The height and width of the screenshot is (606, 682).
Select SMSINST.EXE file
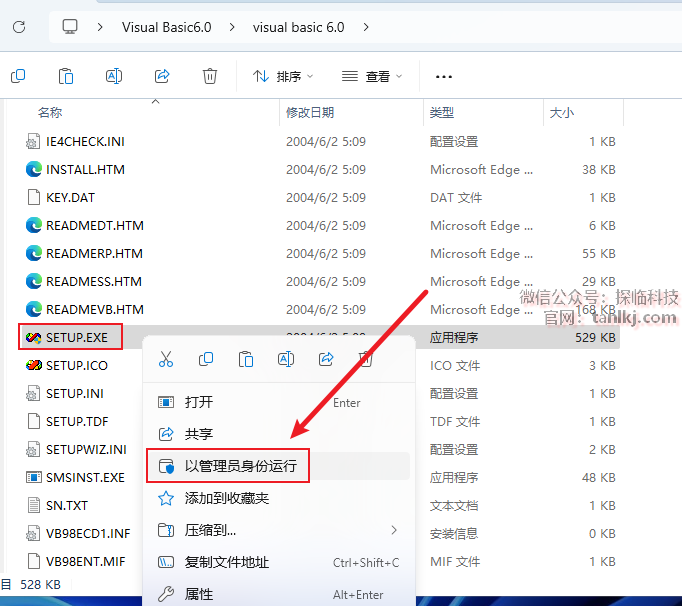(85, 477)
